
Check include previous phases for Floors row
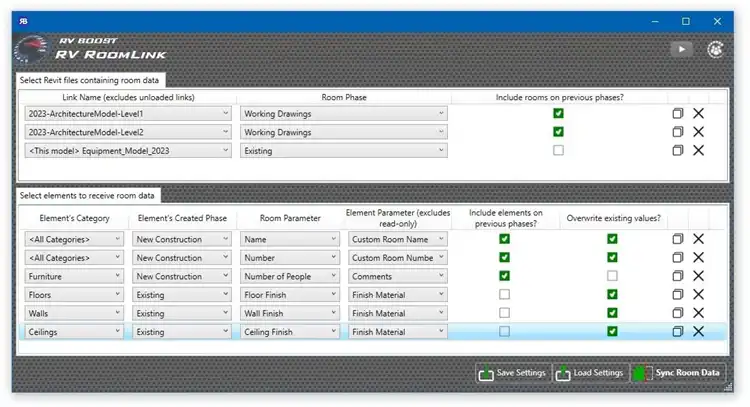[504, 294]
